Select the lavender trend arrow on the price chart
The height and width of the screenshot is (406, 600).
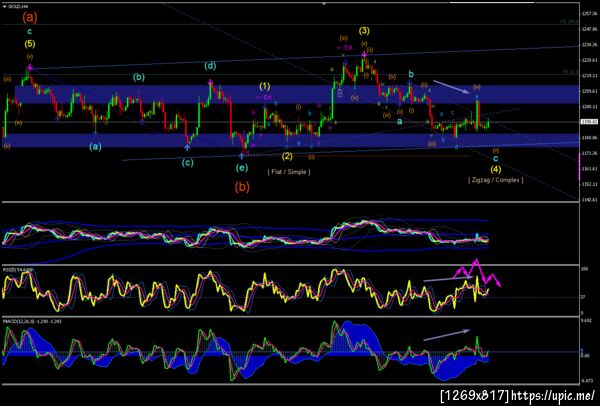[451, 86]
